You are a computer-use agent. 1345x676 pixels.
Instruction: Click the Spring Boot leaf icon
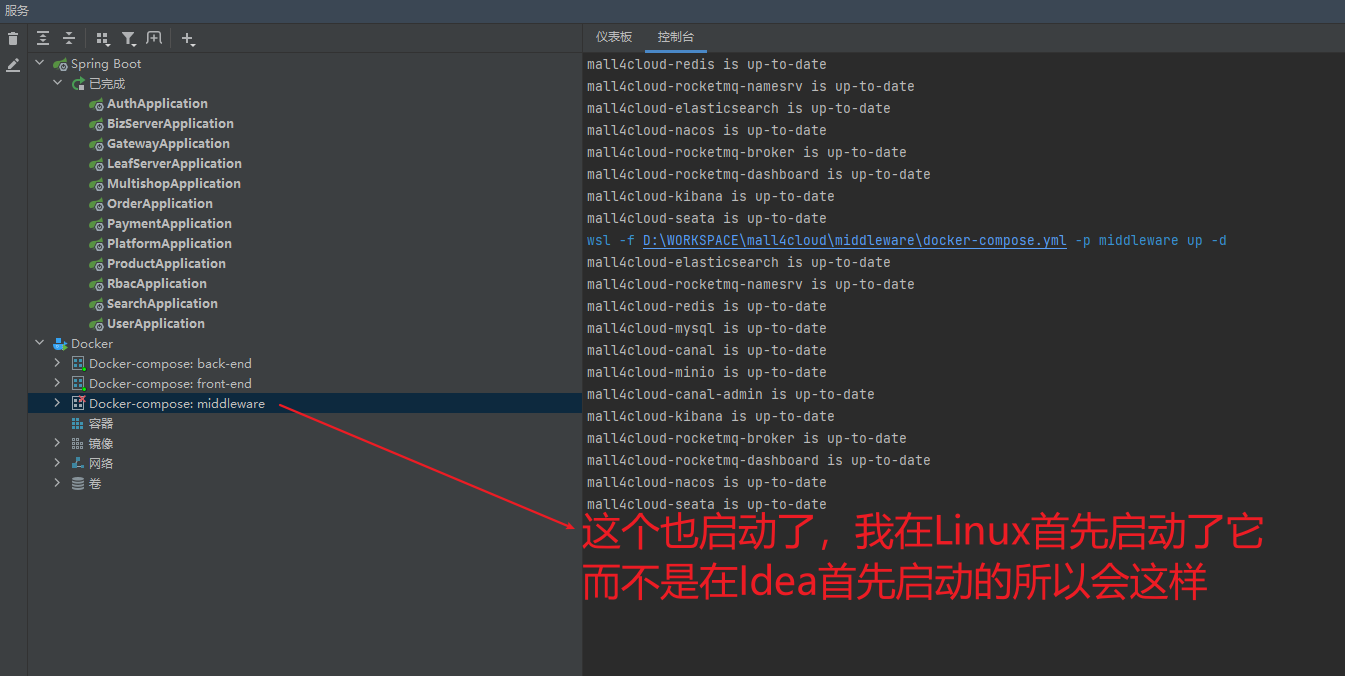[x=60, y=64]
